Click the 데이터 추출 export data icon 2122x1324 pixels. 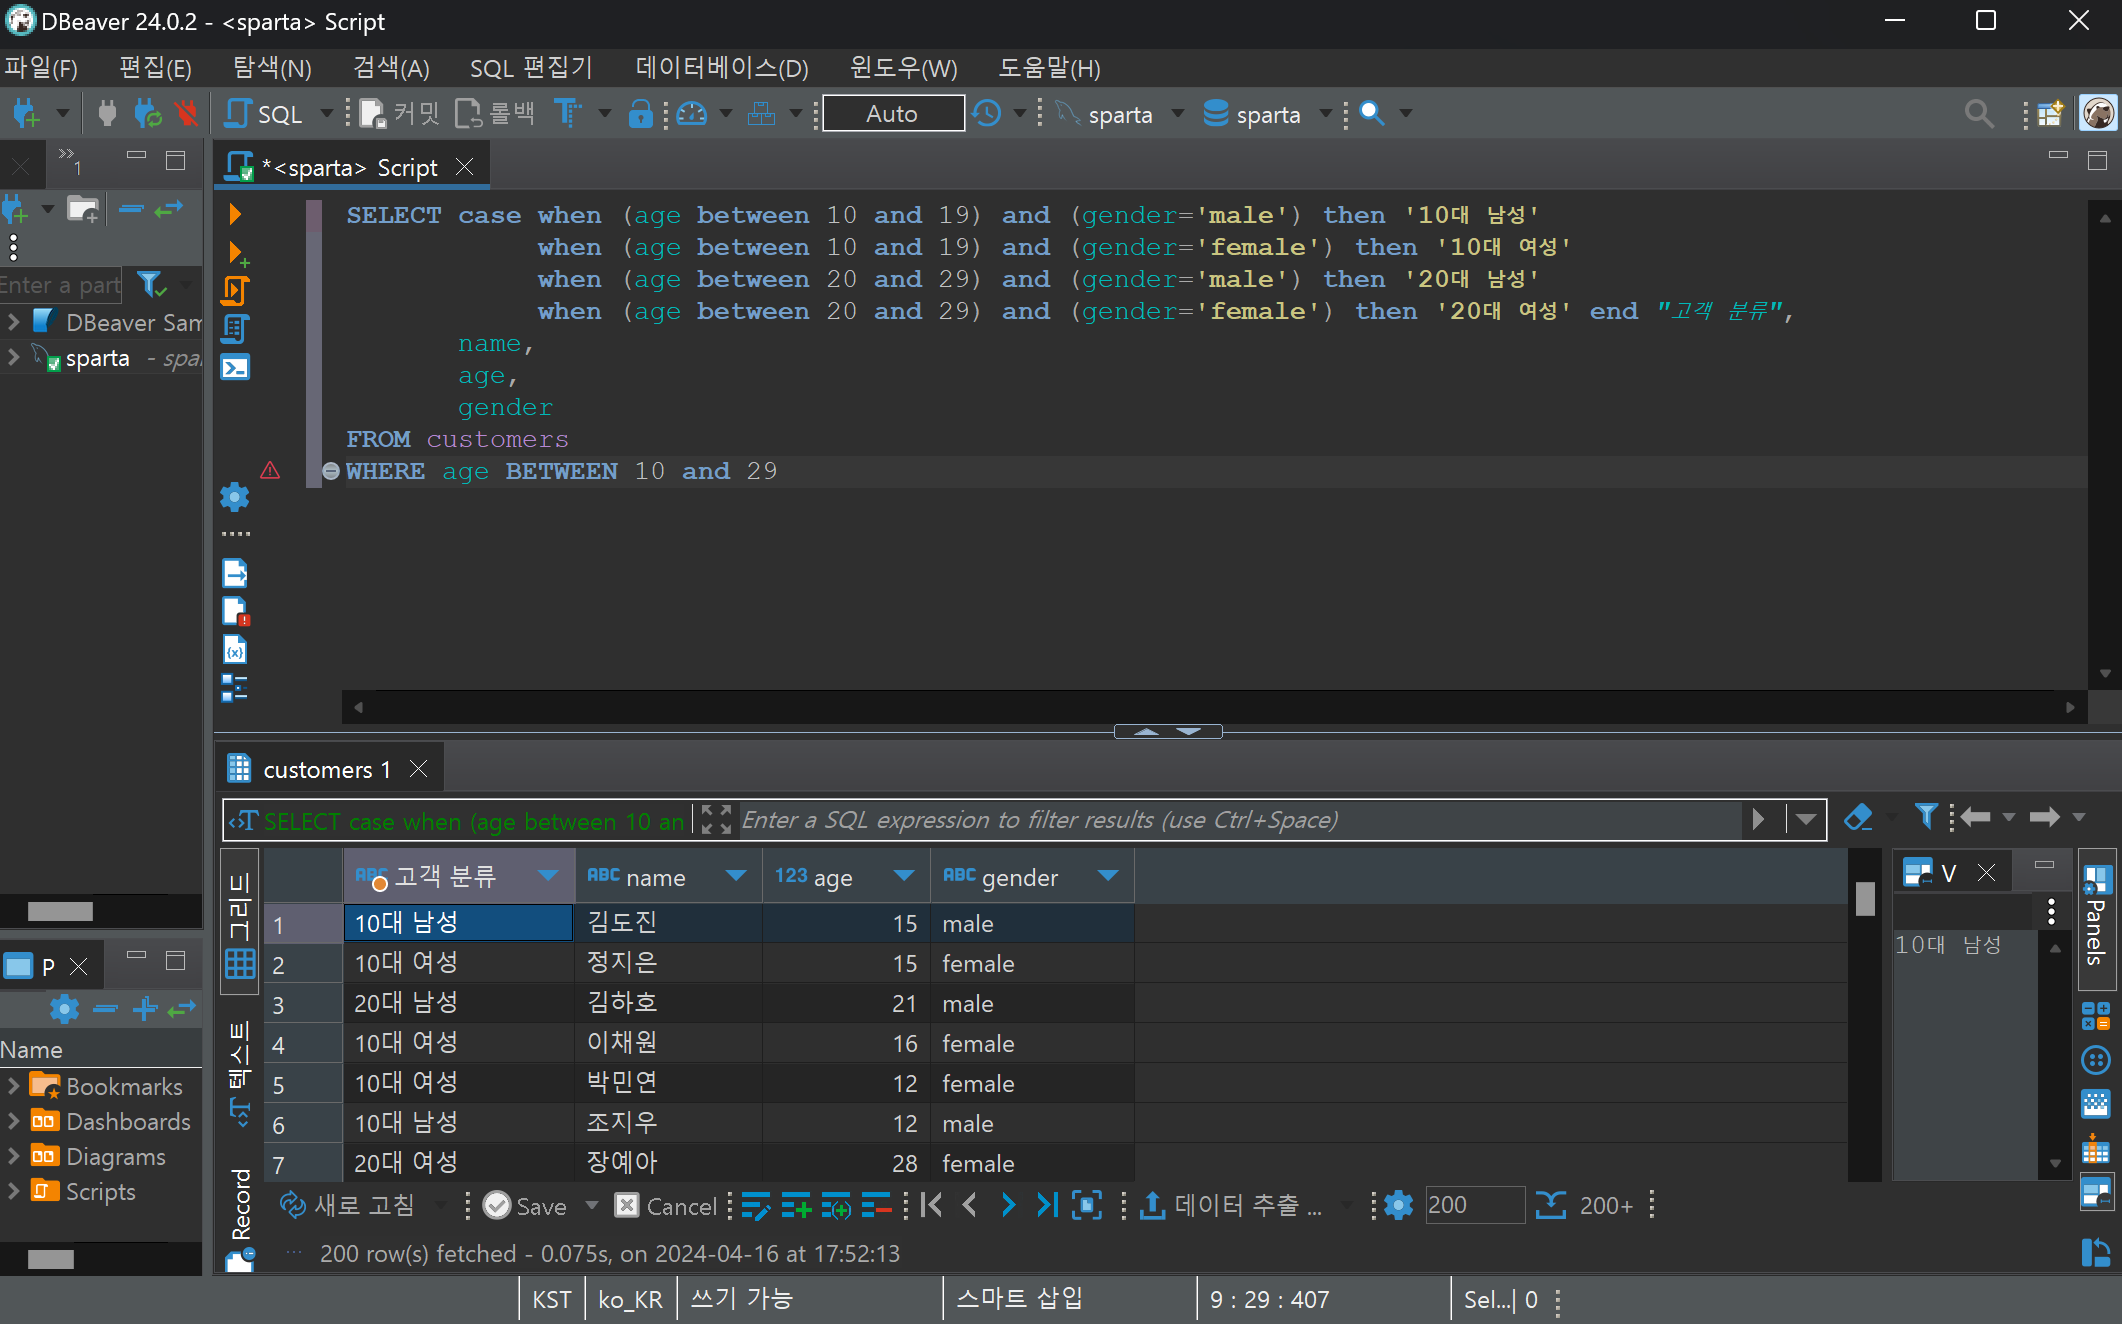[1152, 1206]
